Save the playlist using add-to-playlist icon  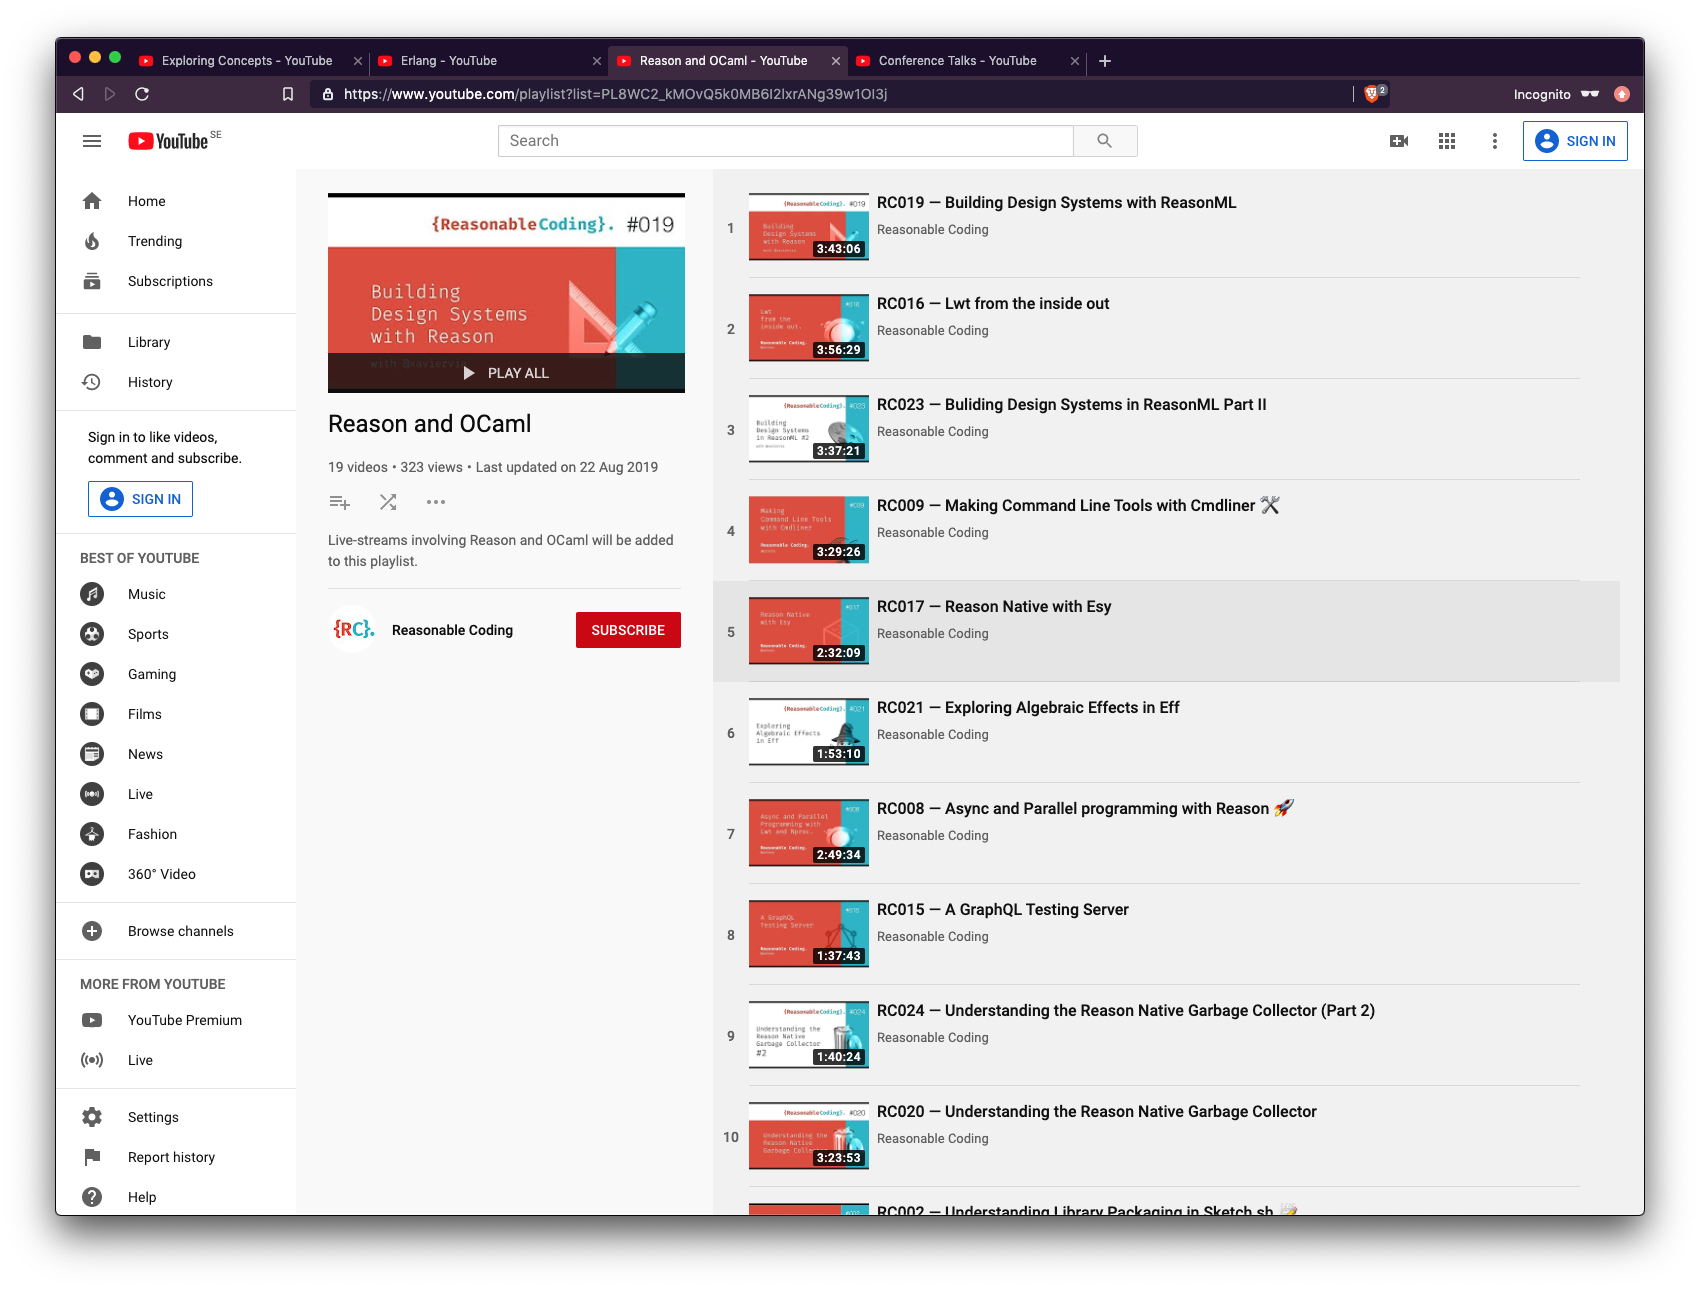pos(340,502)
